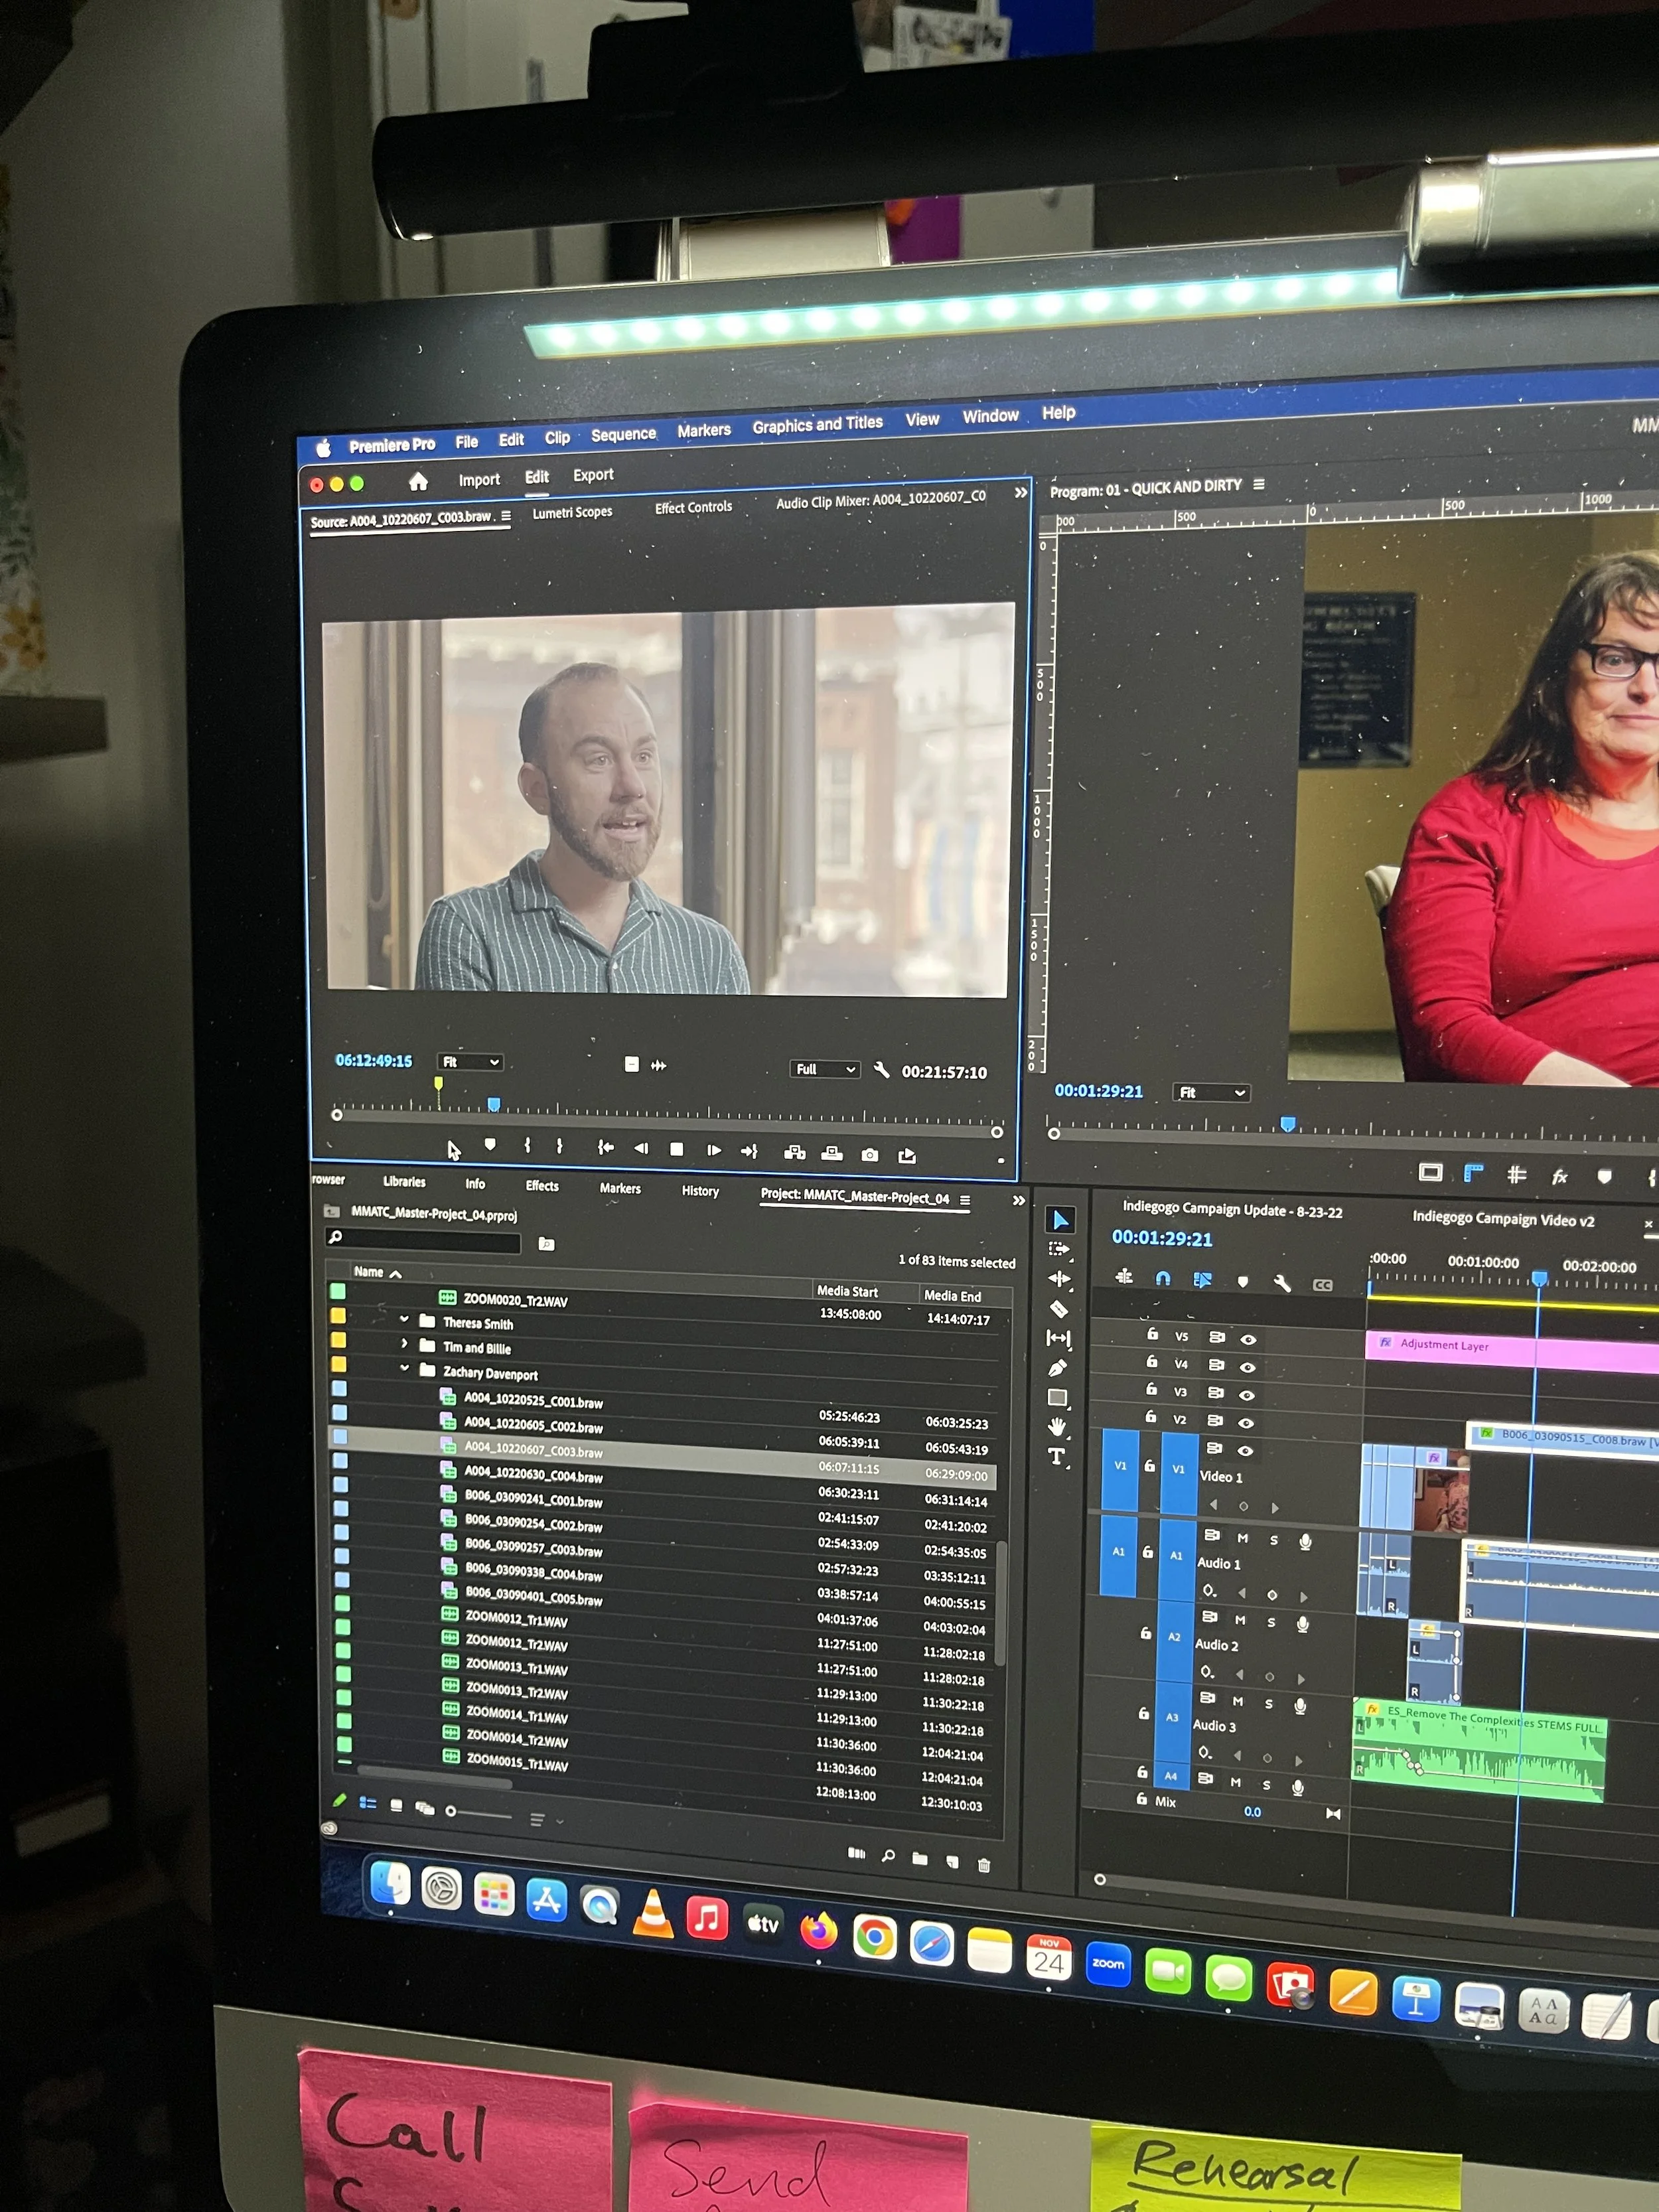Collapse the Zachary Davenport bin

point(404,1368)
